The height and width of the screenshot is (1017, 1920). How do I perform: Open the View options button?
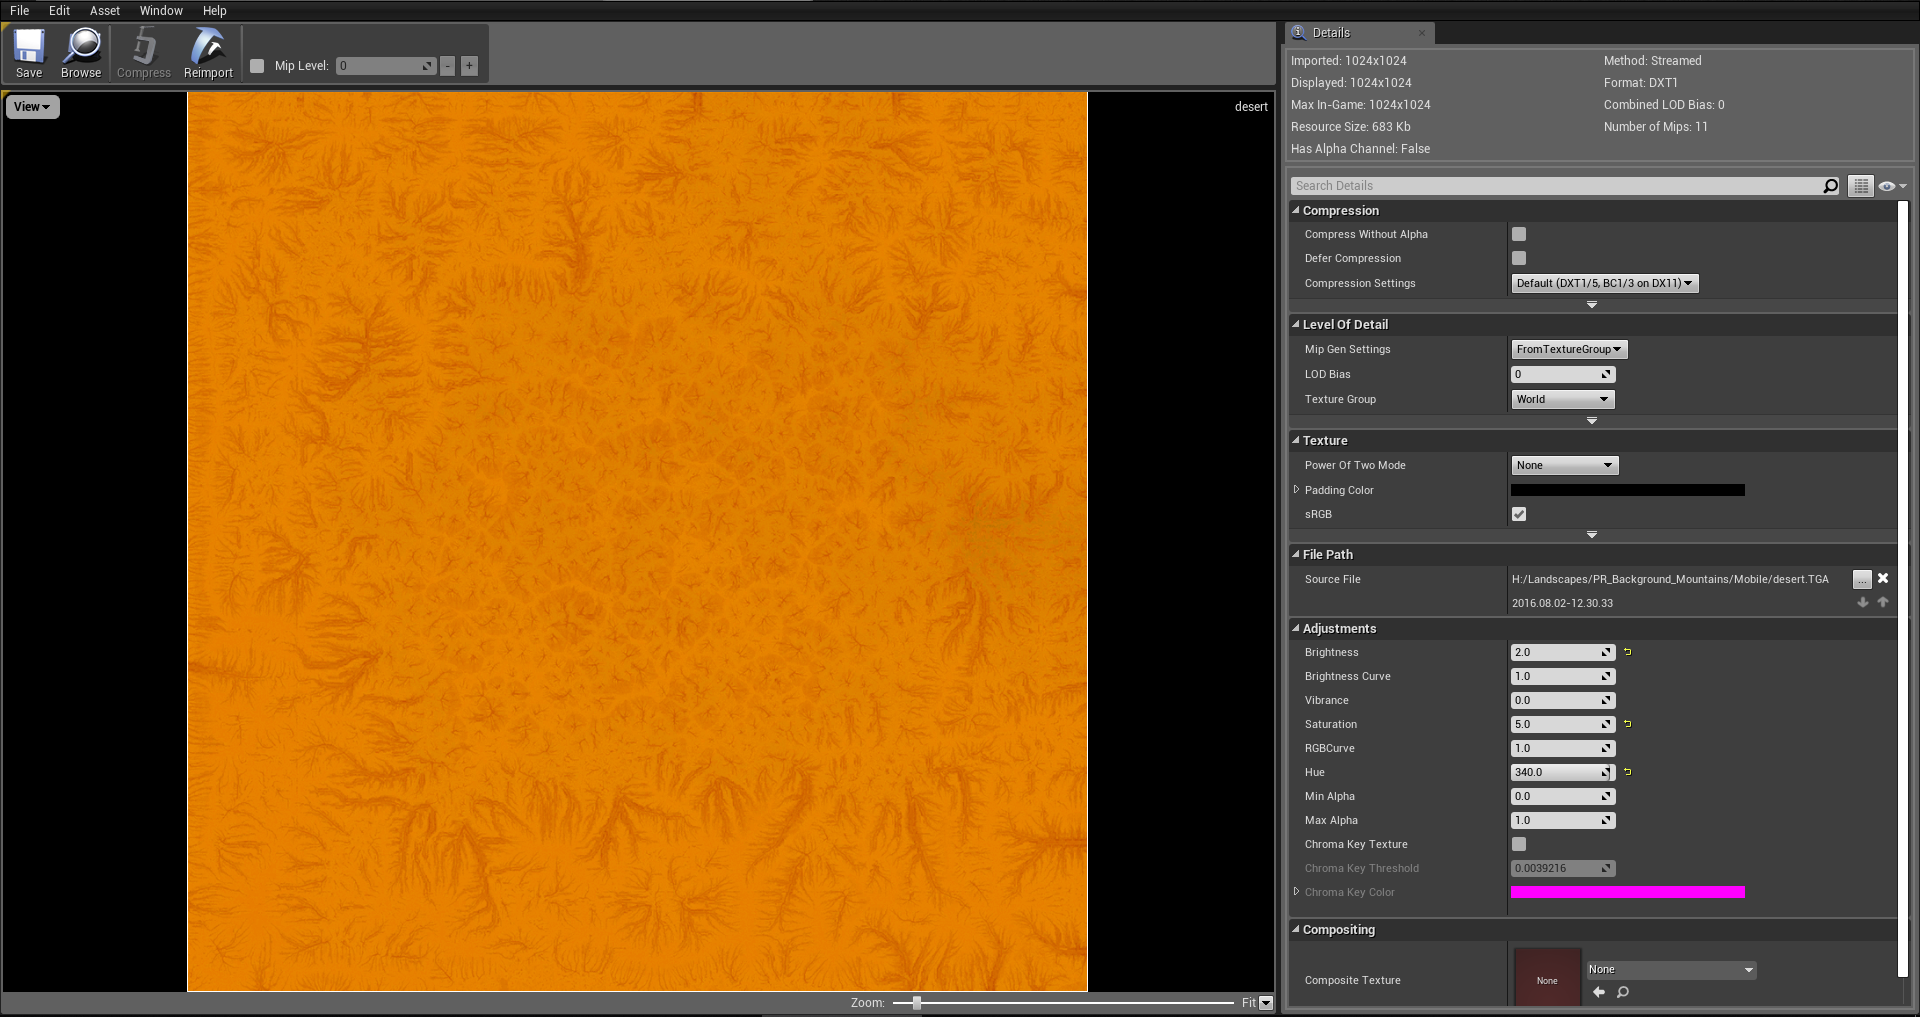click(32, 107)
